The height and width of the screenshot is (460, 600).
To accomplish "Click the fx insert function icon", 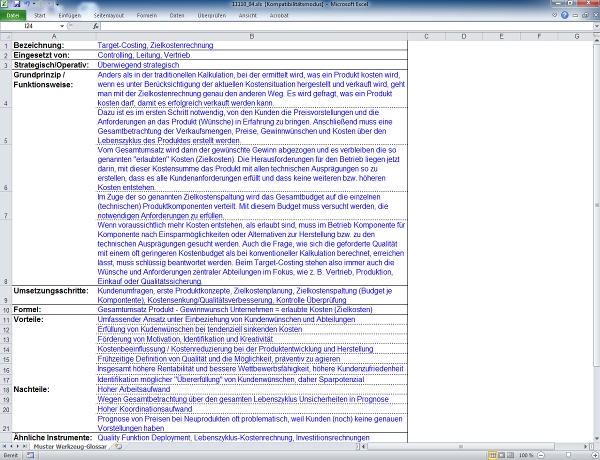I will [93, 27].
